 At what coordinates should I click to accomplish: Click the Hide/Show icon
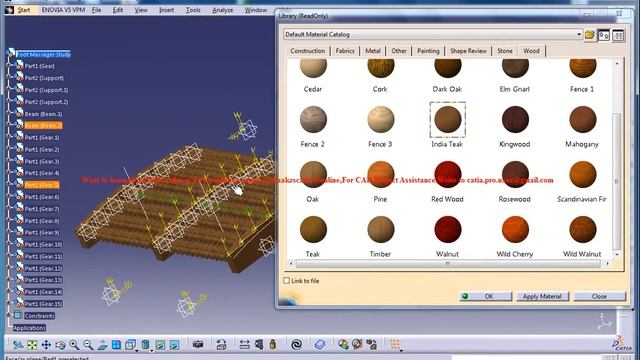(x=160, y=345)
